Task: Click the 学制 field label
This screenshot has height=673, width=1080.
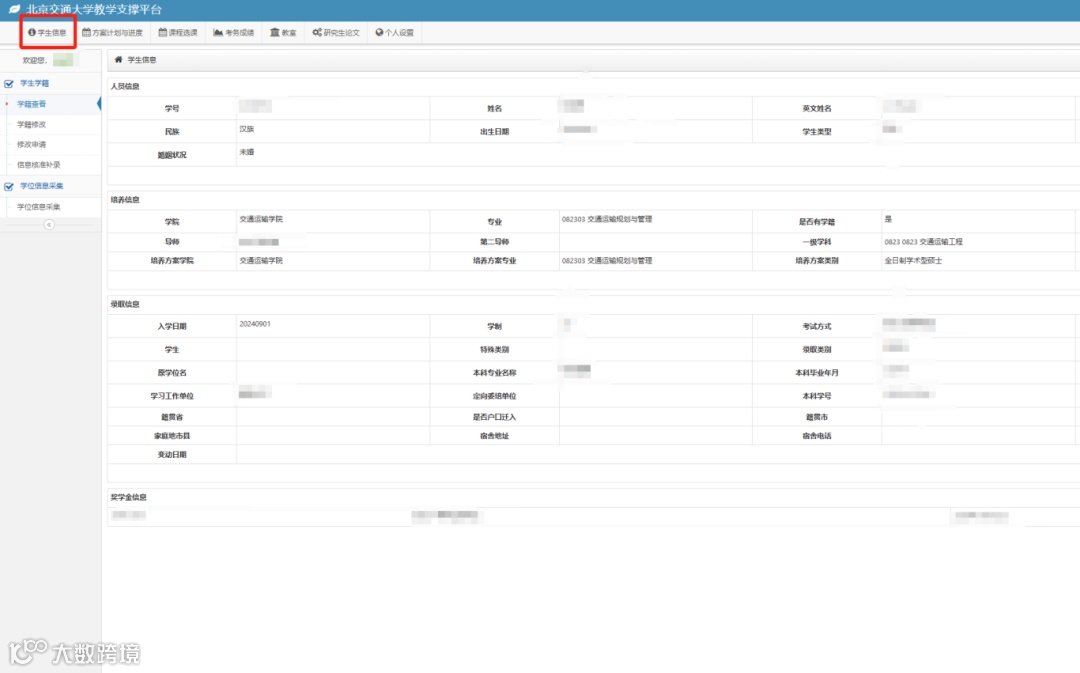Action: click(x=495, y=327)
